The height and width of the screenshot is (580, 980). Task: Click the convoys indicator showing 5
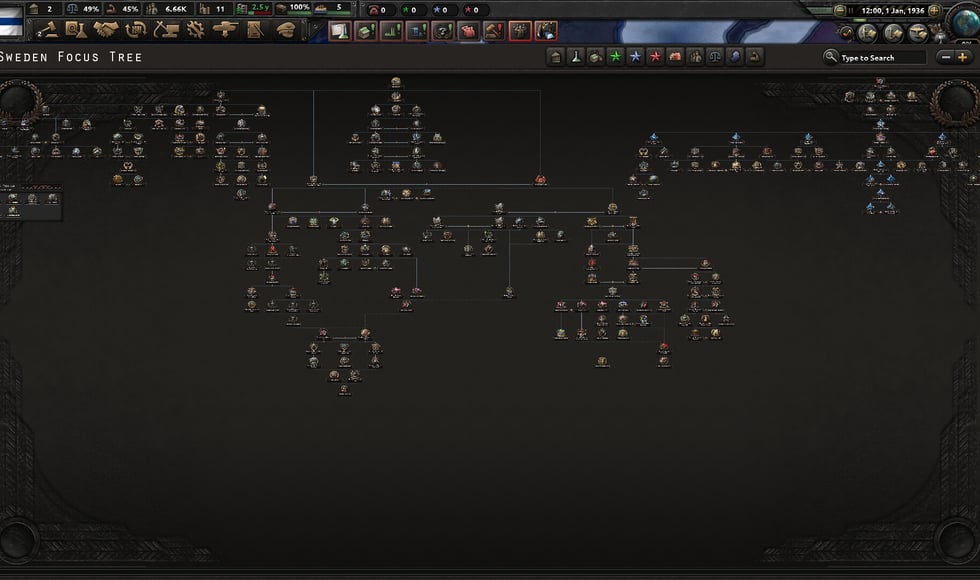click(332, 9)
